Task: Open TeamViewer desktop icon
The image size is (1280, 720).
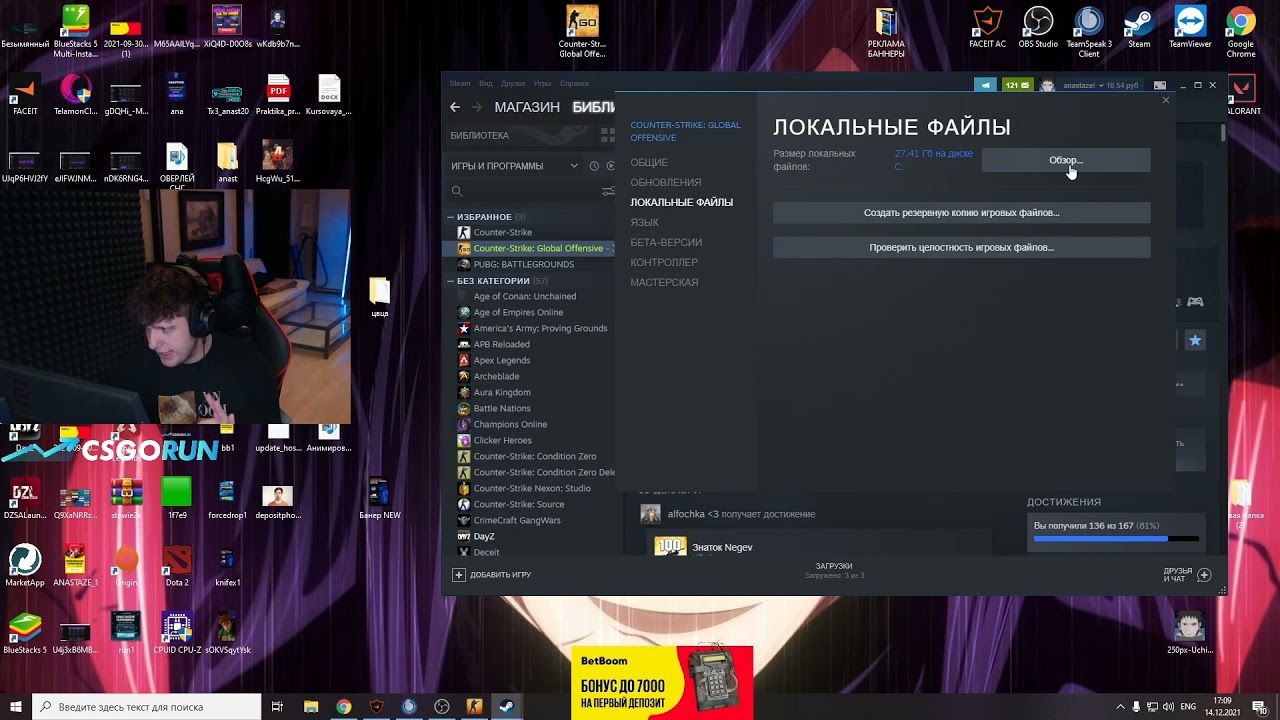Action: (x=1190, y=27)
